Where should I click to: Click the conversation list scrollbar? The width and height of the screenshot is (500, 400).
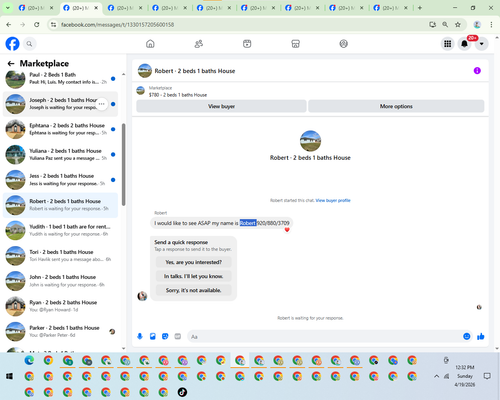tap(124, 165)
